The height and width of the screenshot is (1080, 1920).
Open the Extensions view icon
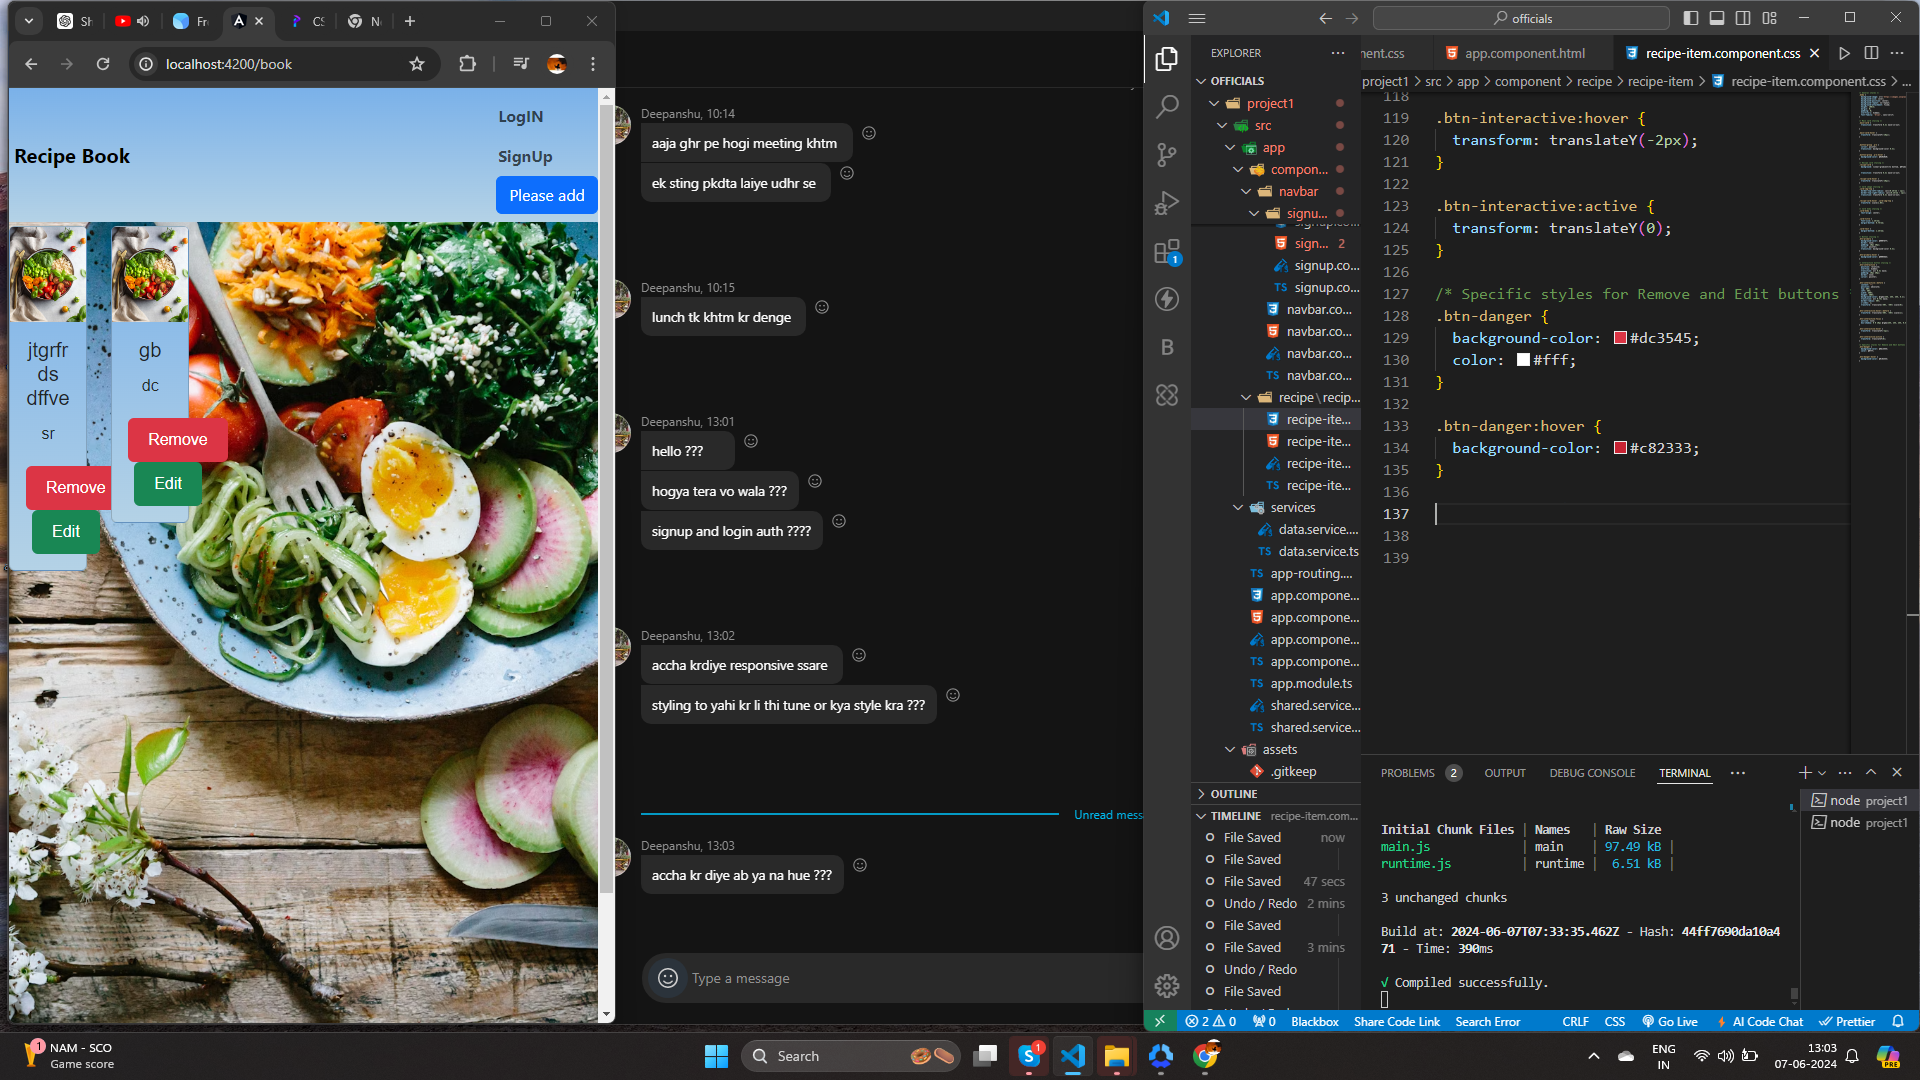[x=1167, y=251]
